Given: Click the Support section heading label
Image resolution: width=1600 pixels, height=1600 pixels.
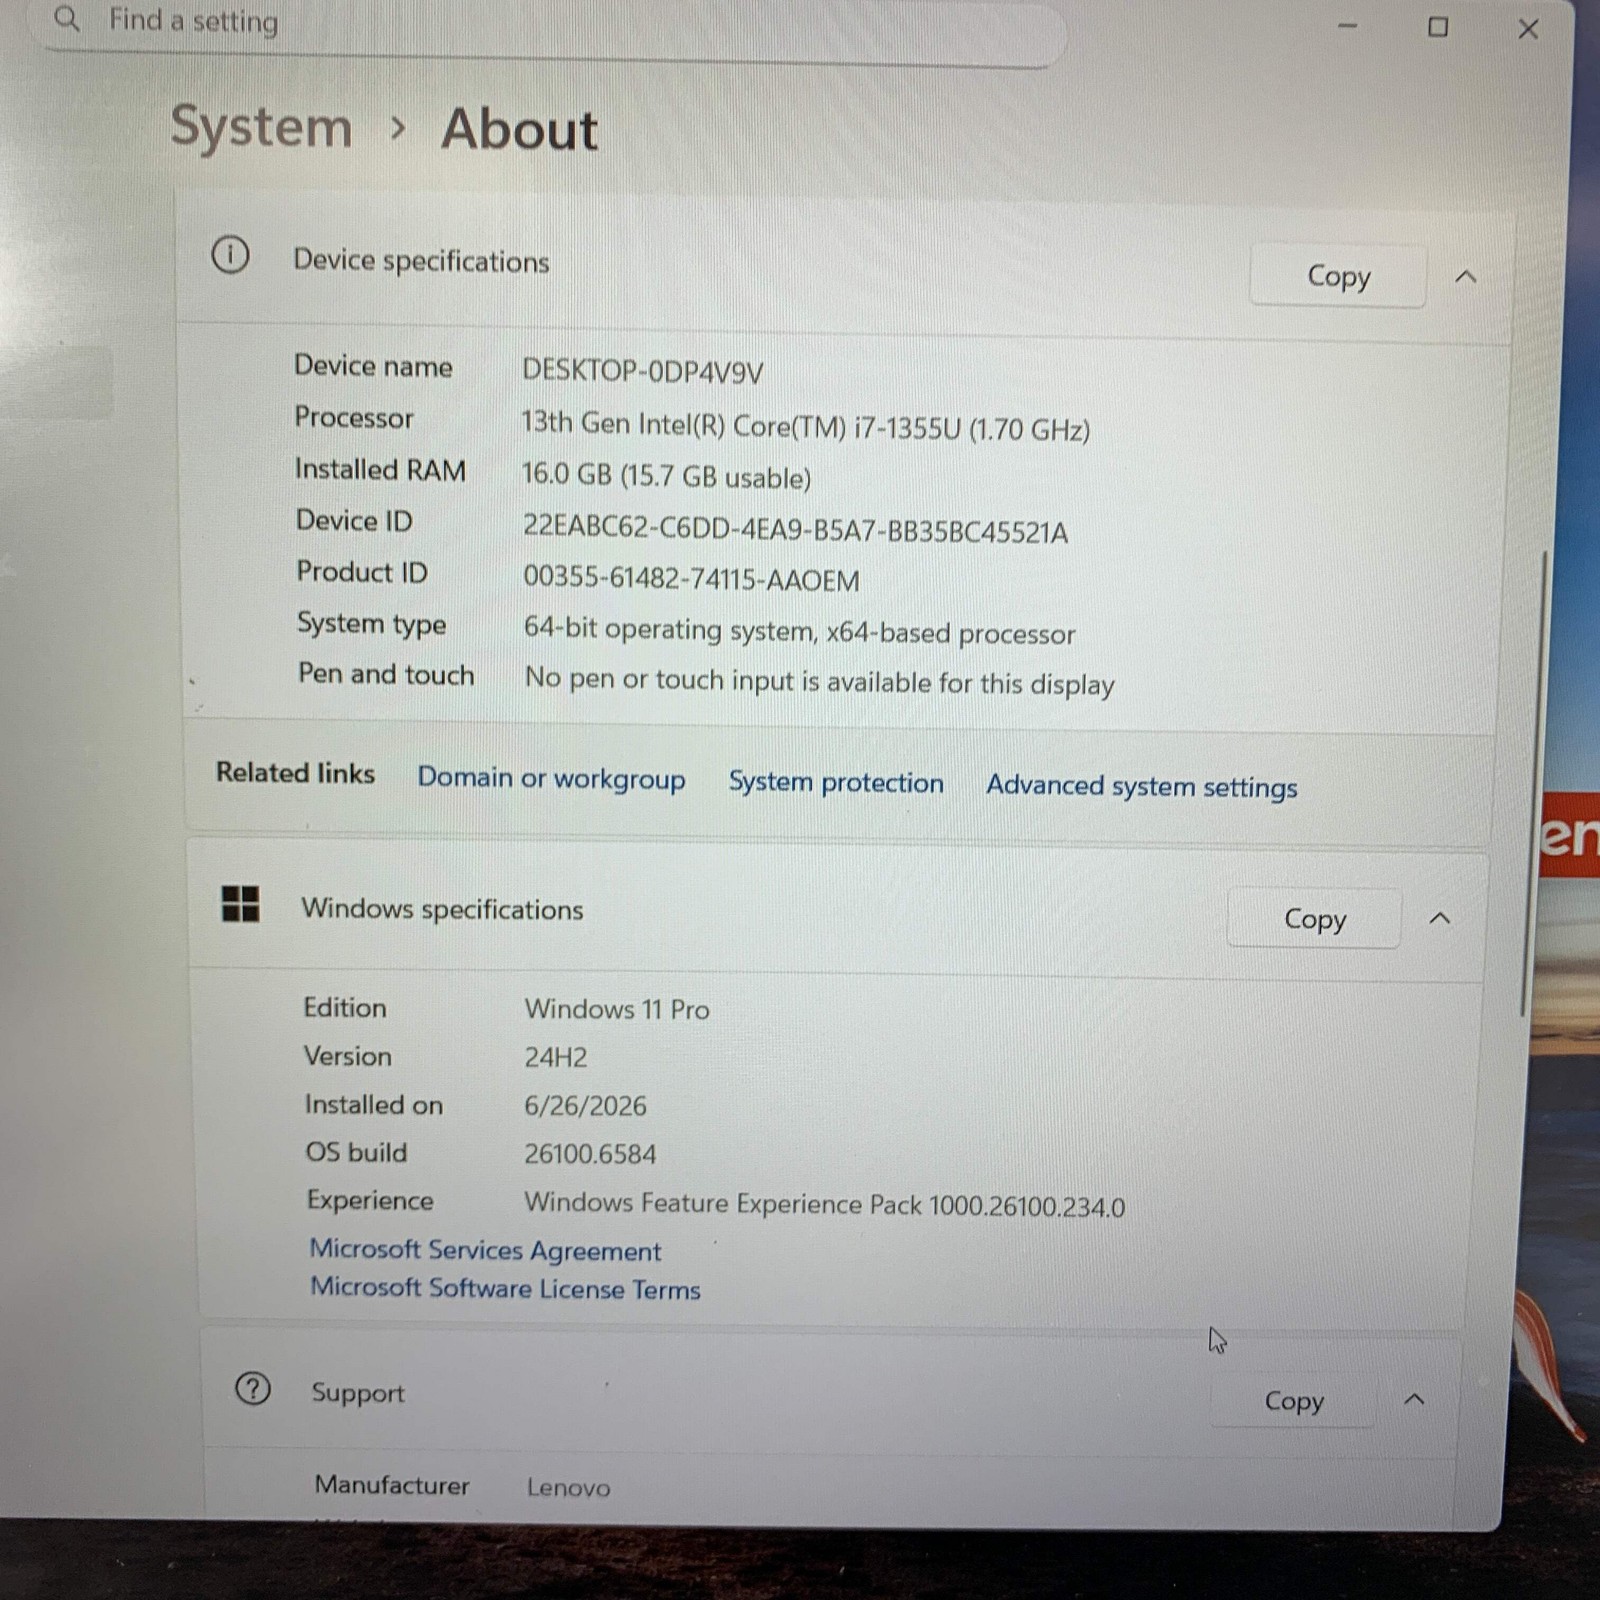Looking at the screenshot, I should pyautogui.click(x=357, y=1392).
